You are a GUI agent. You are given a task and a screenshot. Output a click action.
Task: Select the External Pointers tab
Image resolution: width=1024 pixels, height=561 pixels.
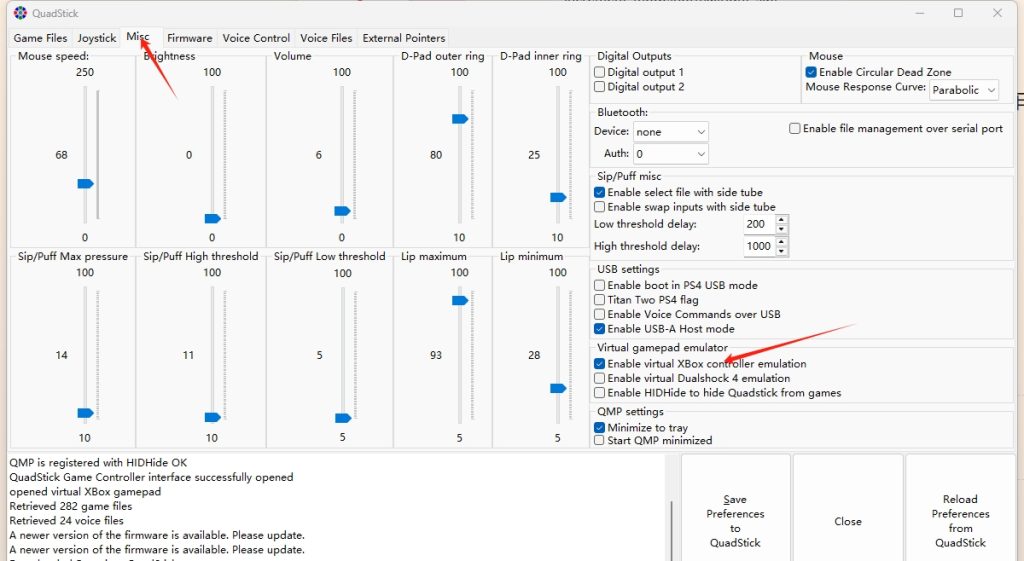(x=404, y=38)
